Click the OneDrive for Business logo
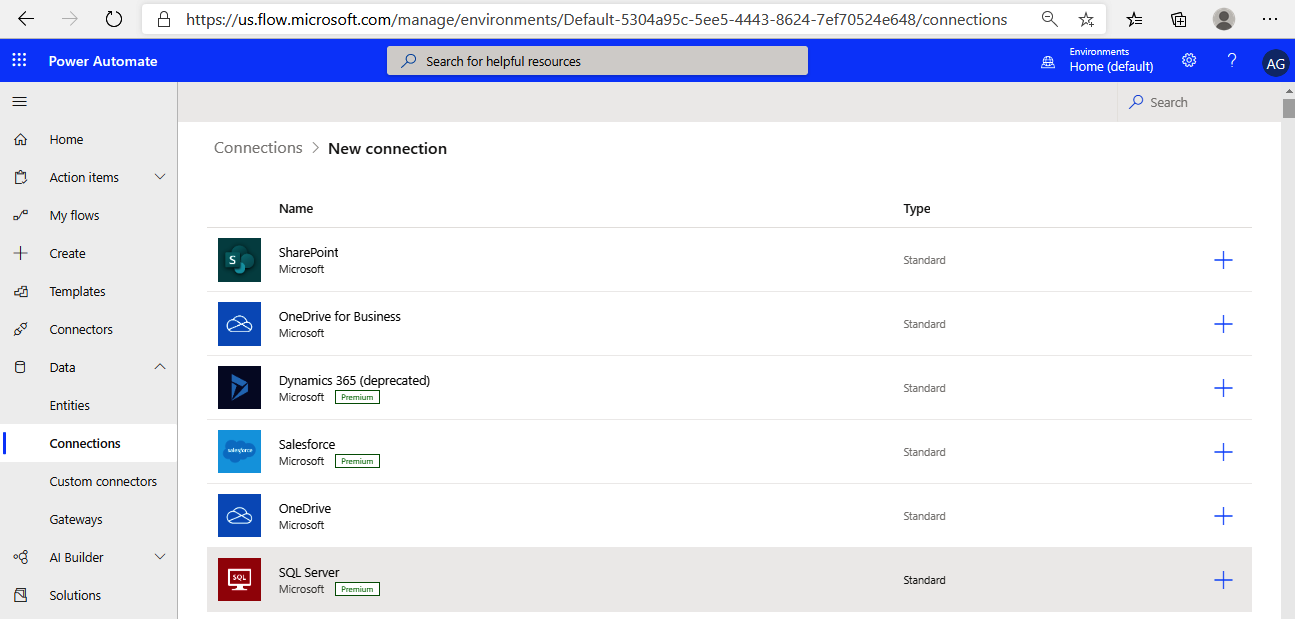This screenshot has width=1295, height=619. coord(239,324)
